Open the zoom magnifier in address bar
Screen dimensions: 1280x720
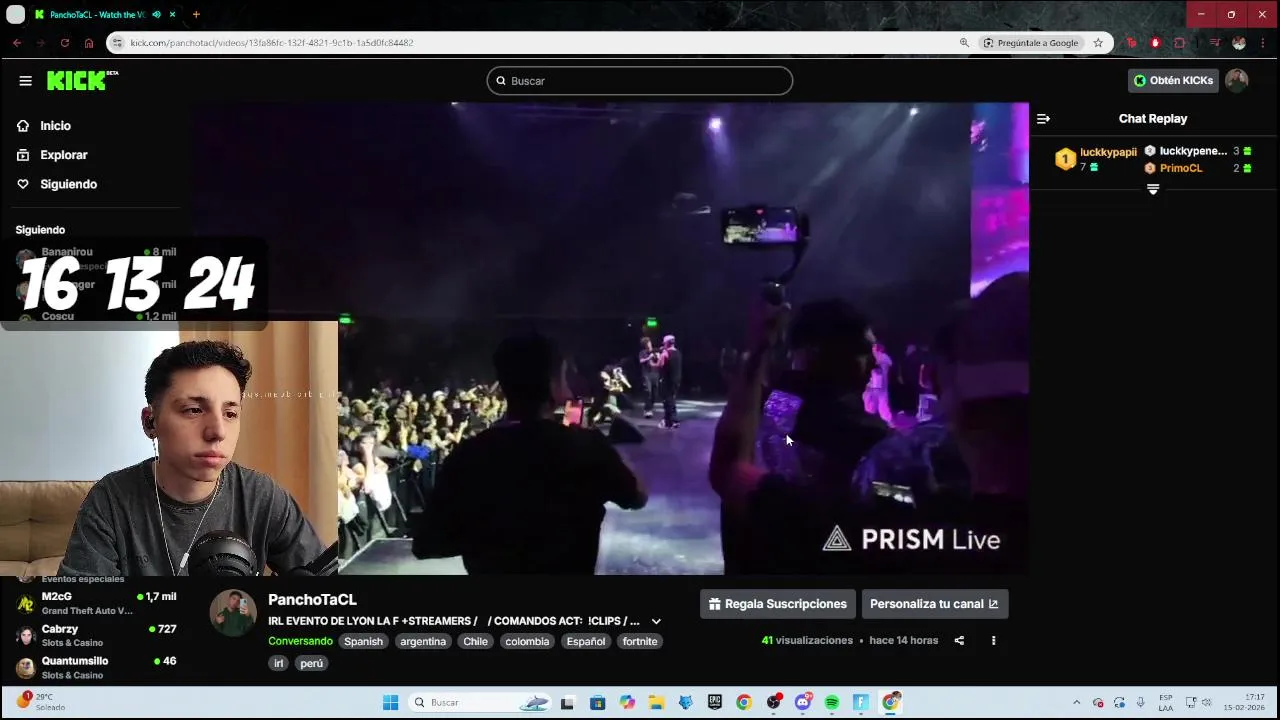[x=964, y=43]
